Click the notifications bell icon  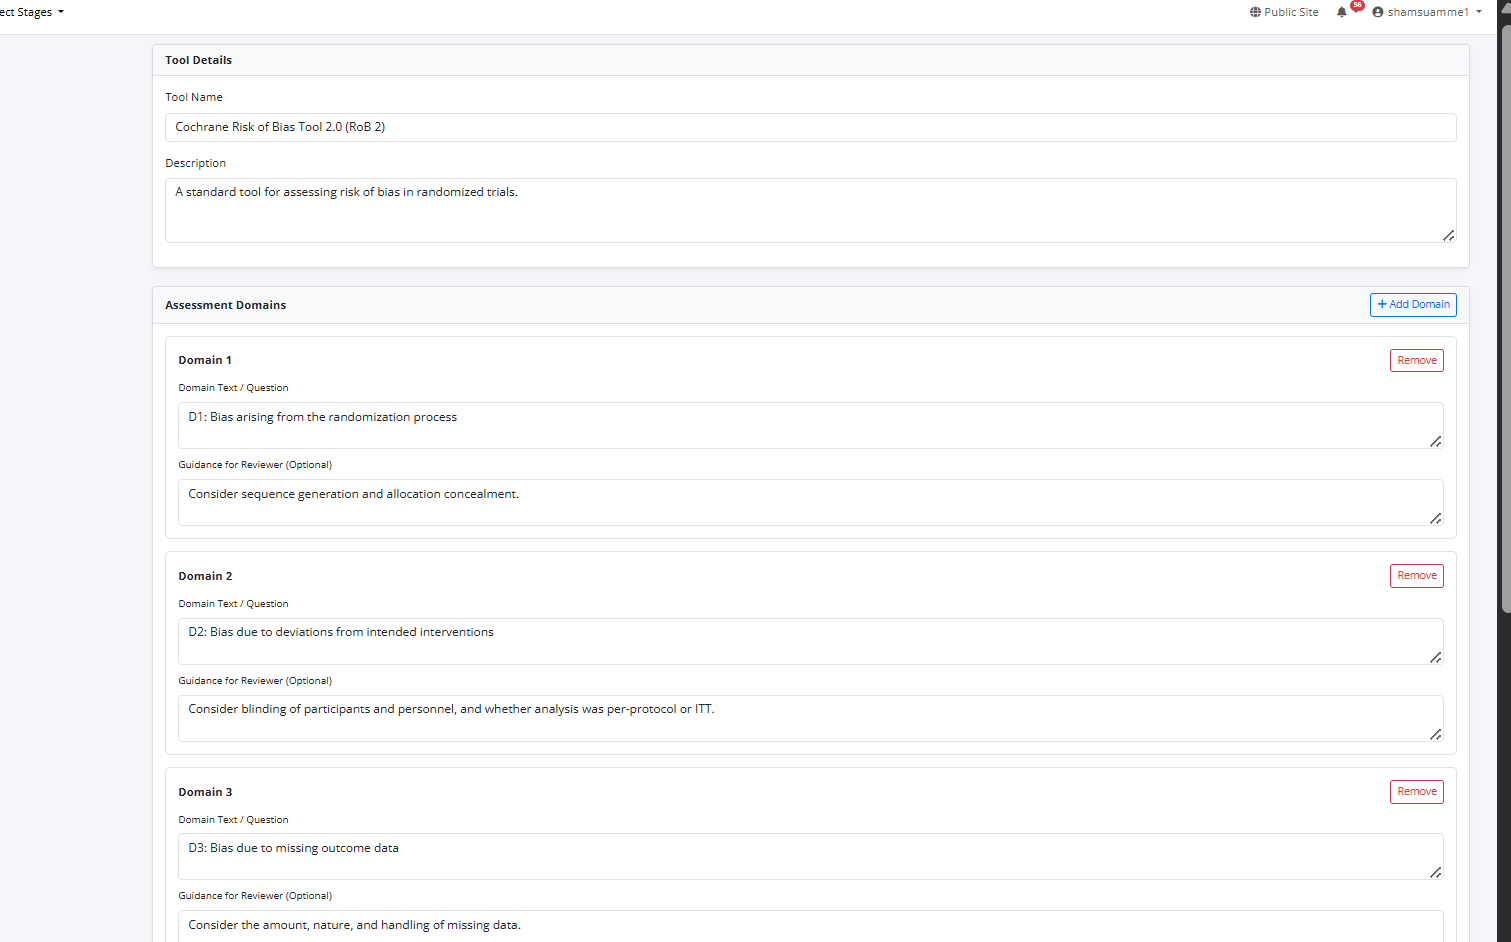[1341, 13]
